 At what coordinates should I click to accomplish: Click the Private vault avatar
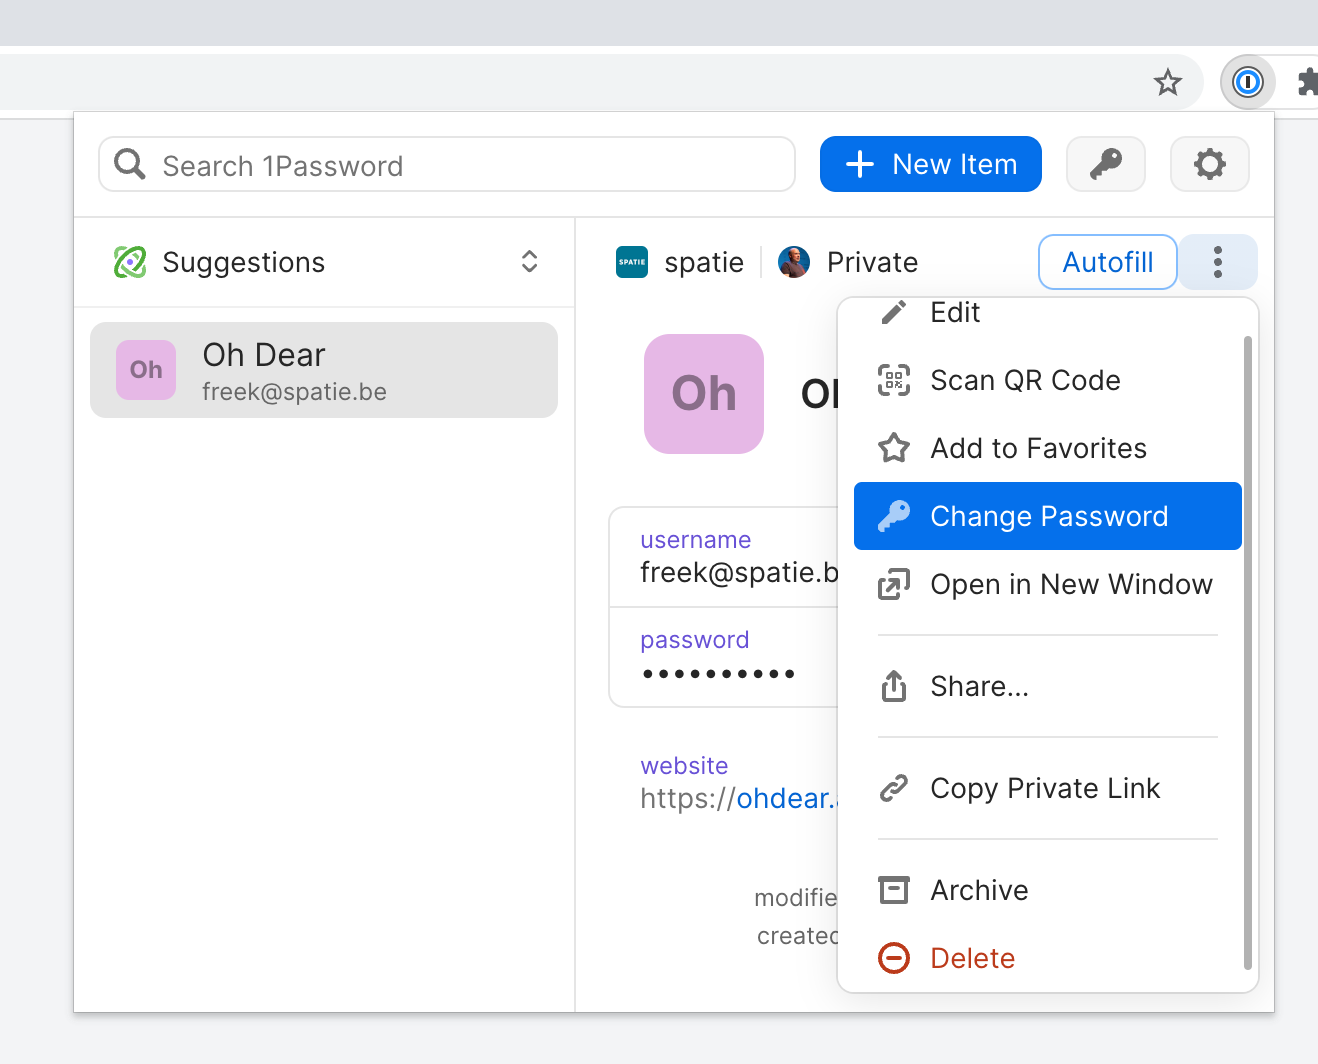[x=794, y=262]
